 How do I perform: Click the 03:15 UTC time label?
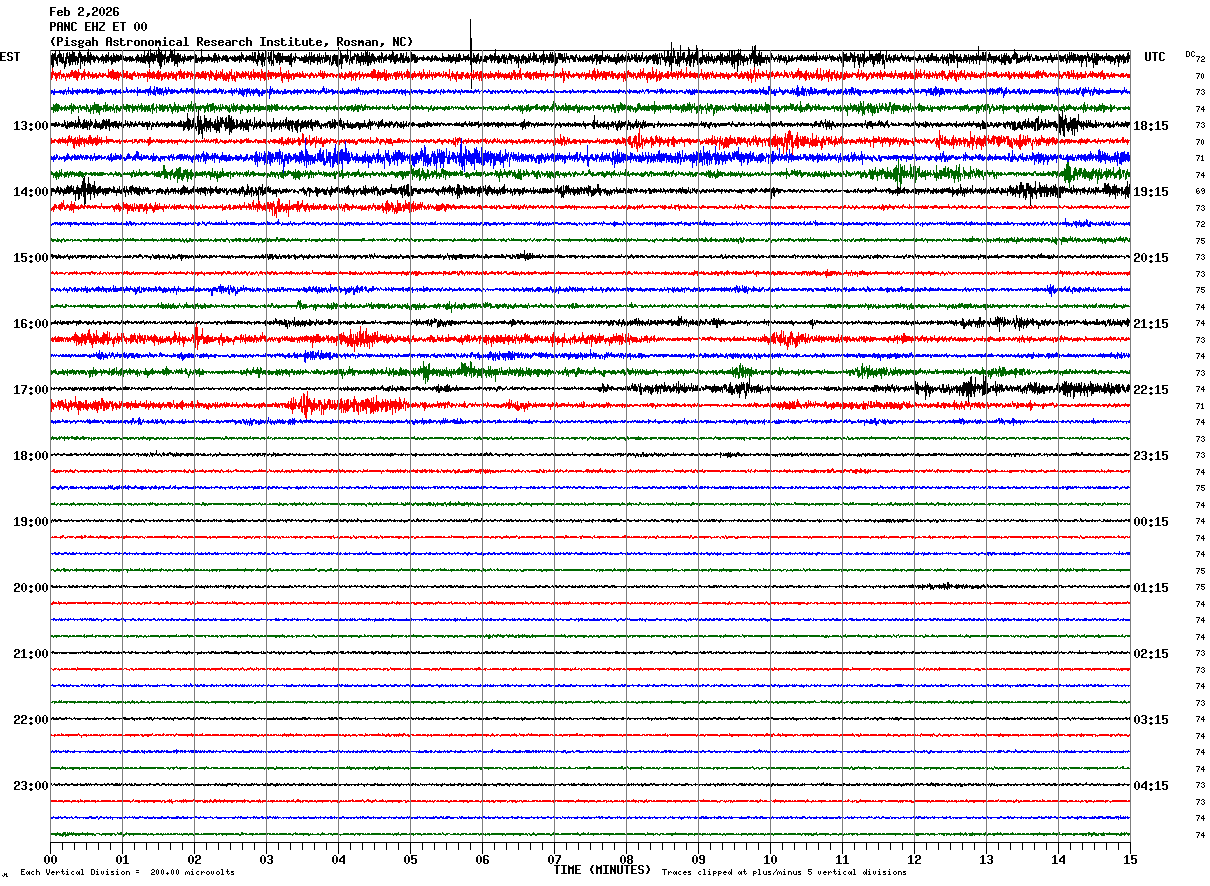1151,720
